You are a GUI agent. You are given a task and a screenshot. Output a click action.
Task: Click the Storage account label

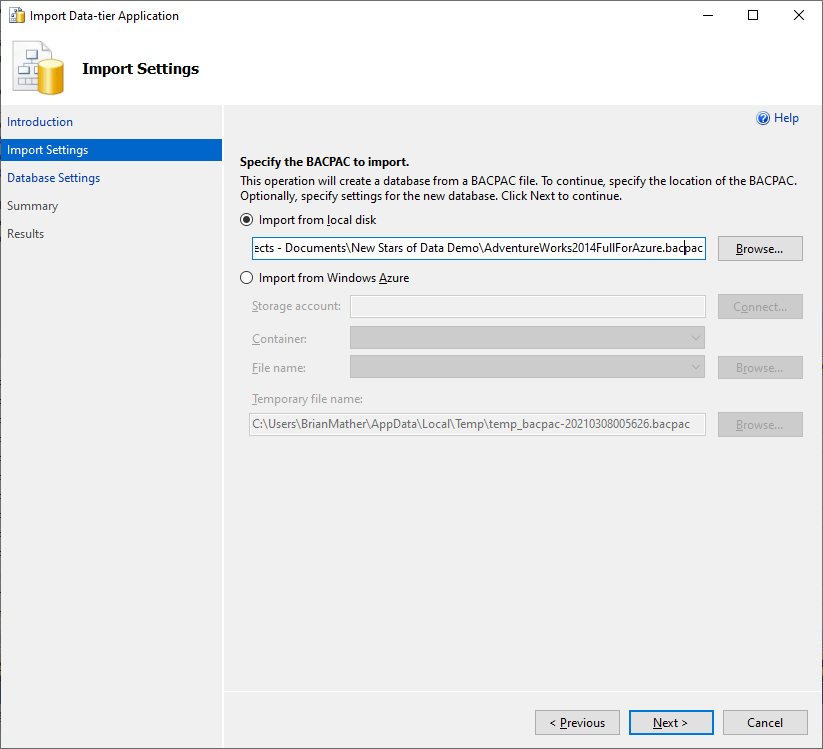(296, 306)
